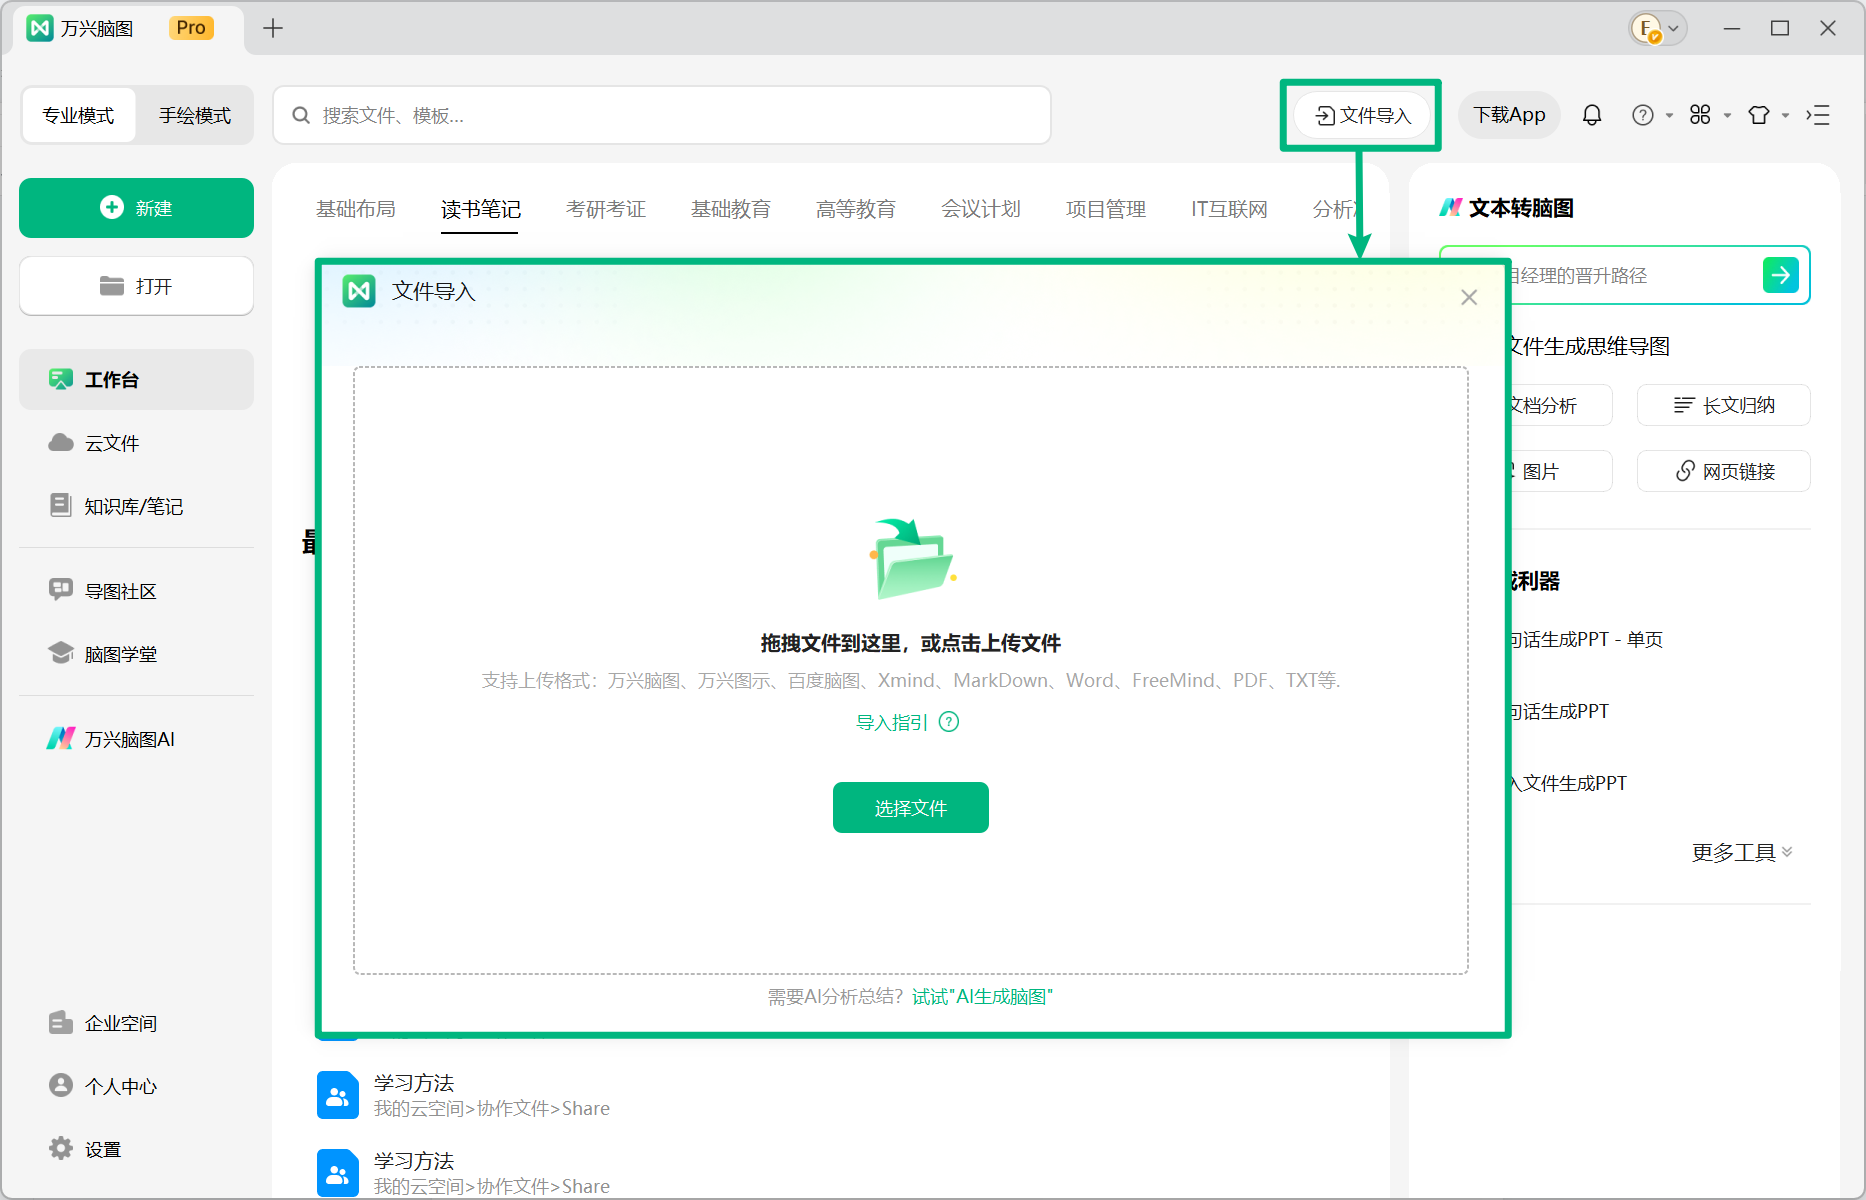Click the 学习方法 shared file icon, first row
1866x1200 pixels.
[x=338, y=1096]
